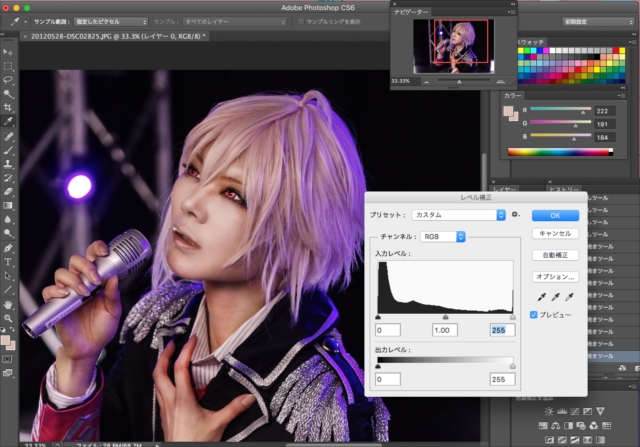This screenshot has width=640, height=447.
Task: Switch to the レイヤー panel tab
Action: tap(504, 189)
